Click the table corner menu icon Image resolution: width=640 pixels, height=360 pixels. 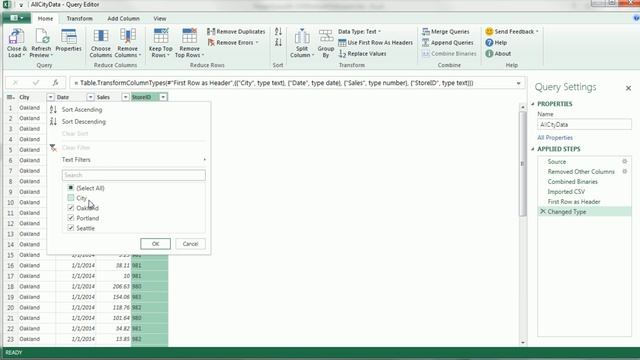click(x=11, y=97)
